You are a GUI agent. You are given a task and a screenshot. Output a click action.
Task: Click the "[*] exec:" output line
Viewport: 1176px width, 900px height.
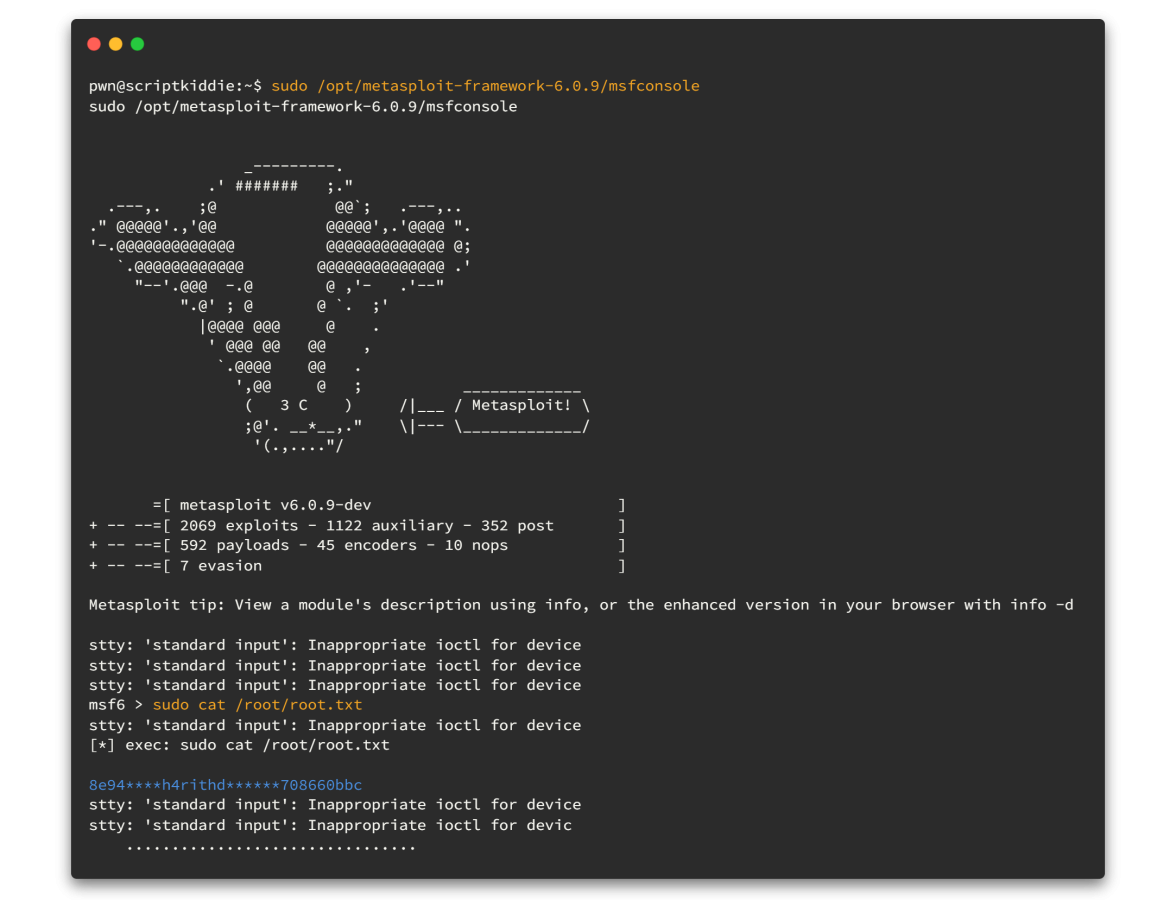point(239,745)
